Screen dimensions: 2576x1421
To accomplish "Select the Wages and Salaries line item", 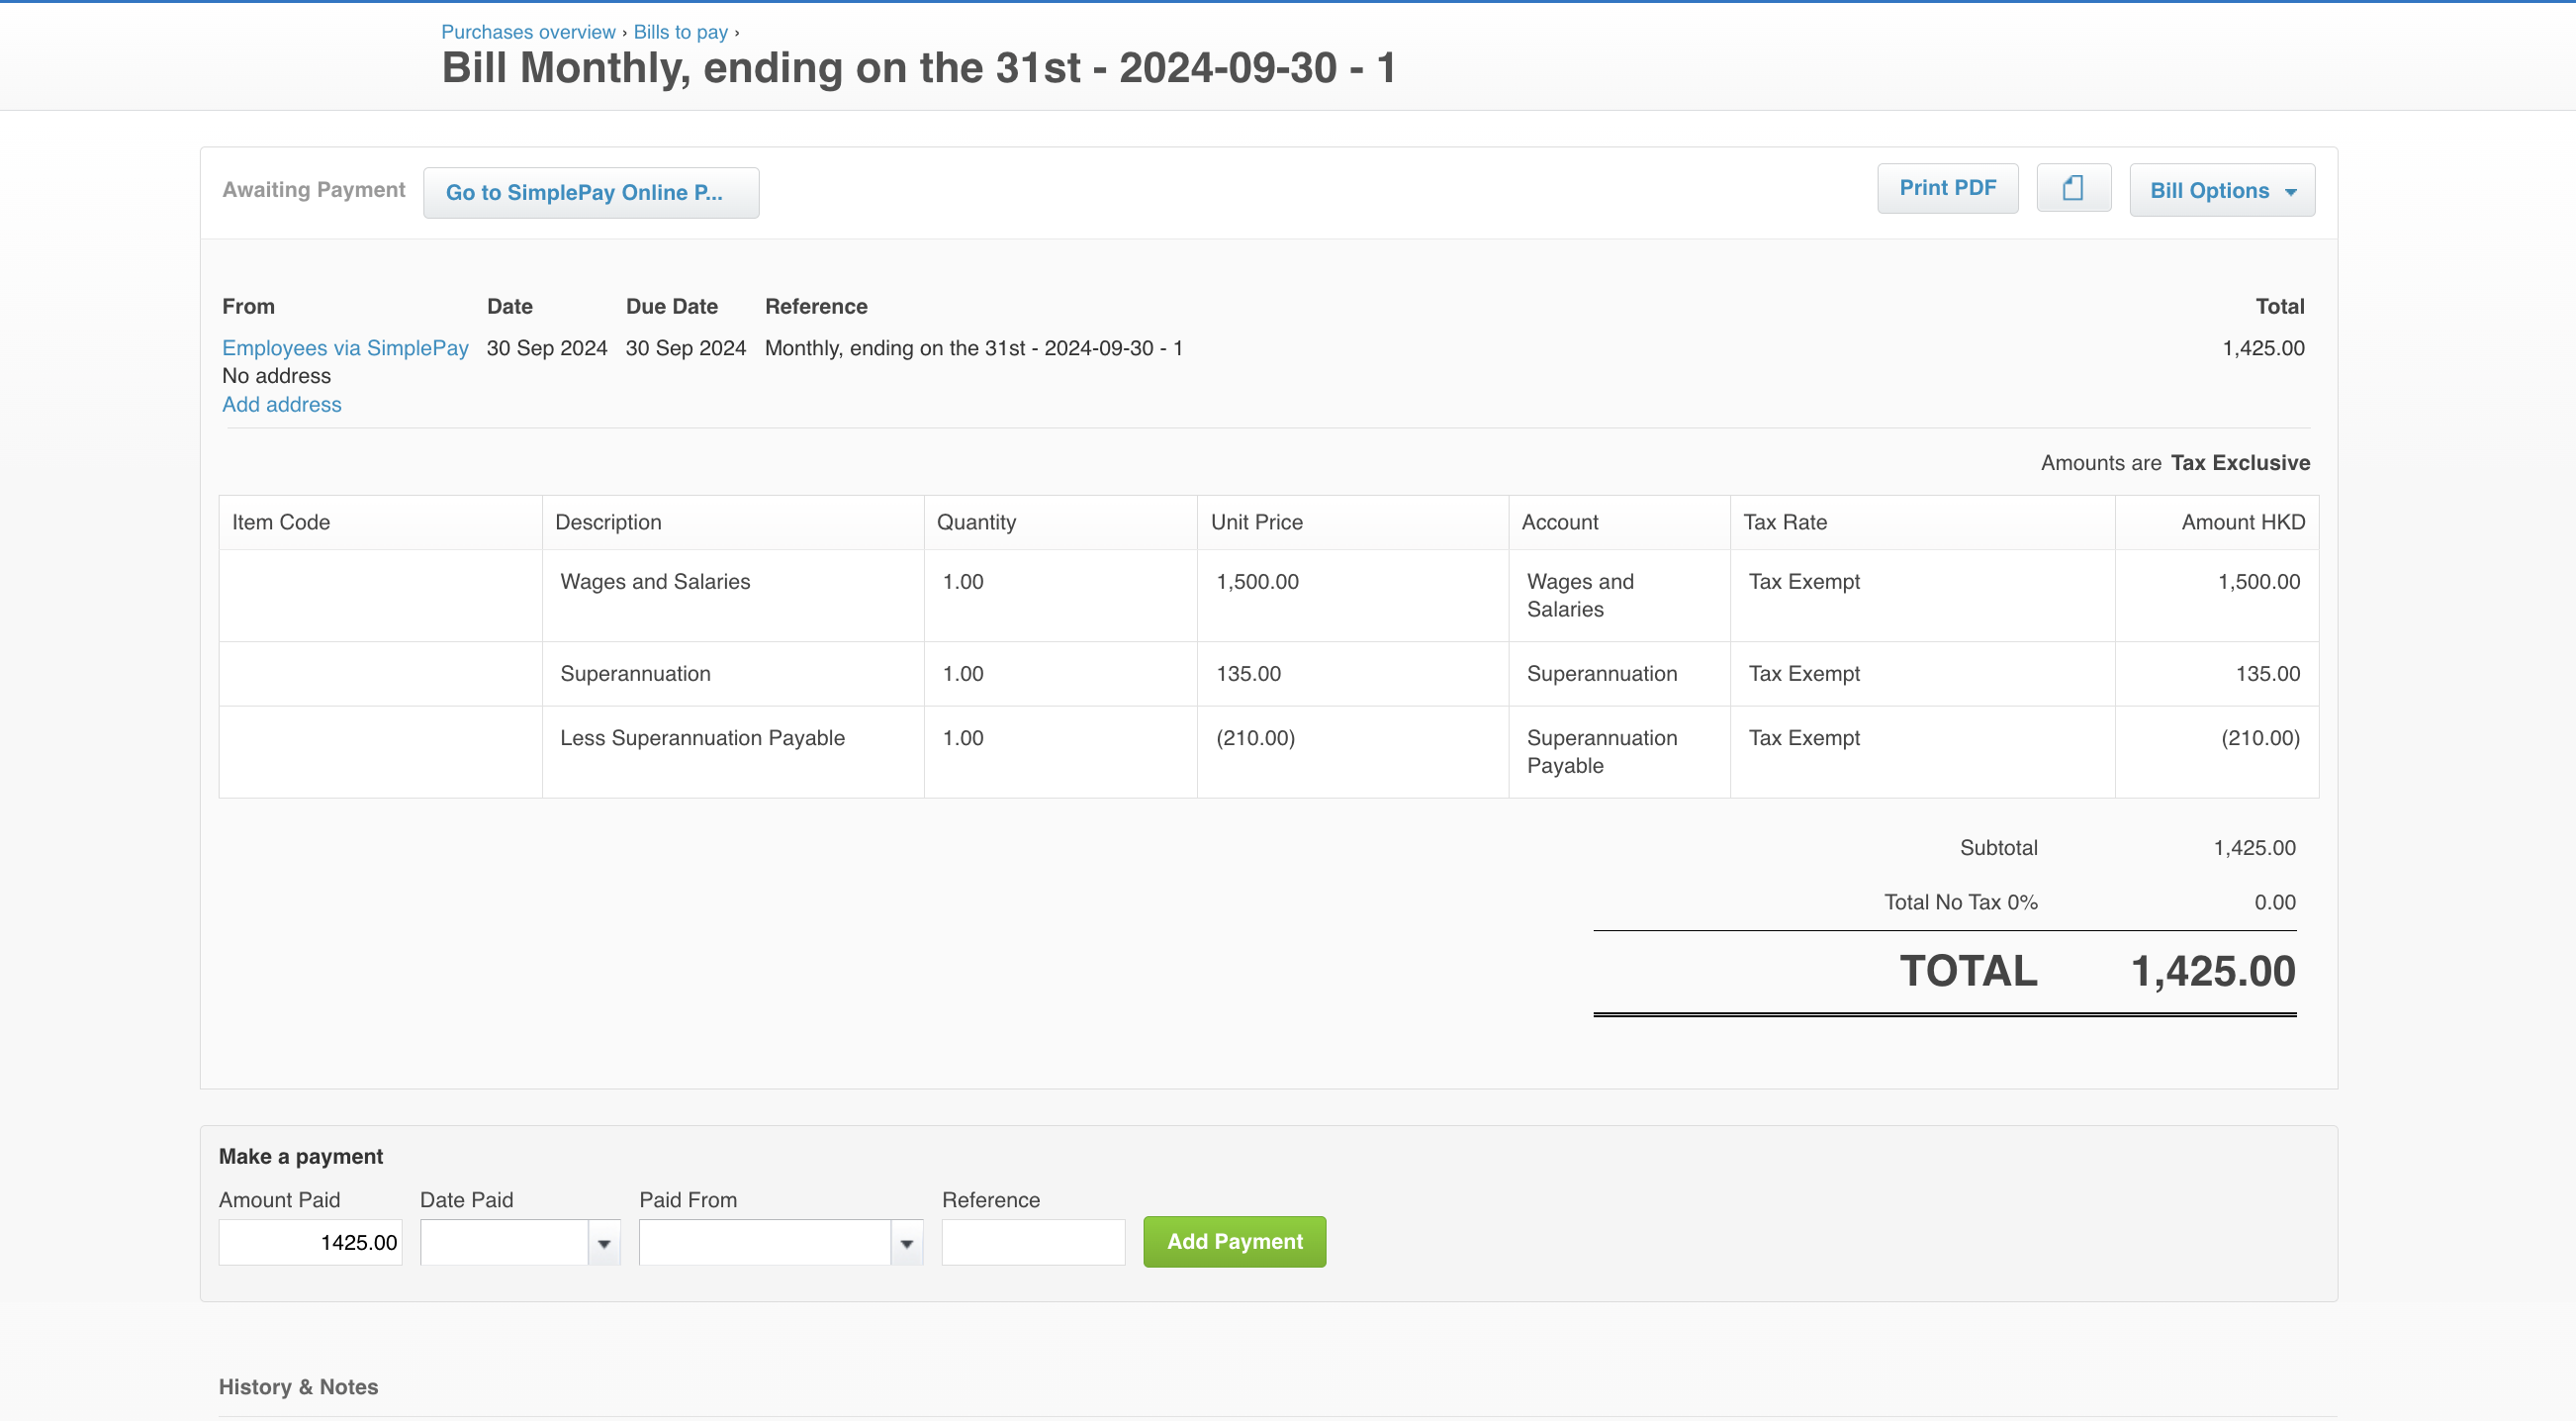I will pos(655,581).
